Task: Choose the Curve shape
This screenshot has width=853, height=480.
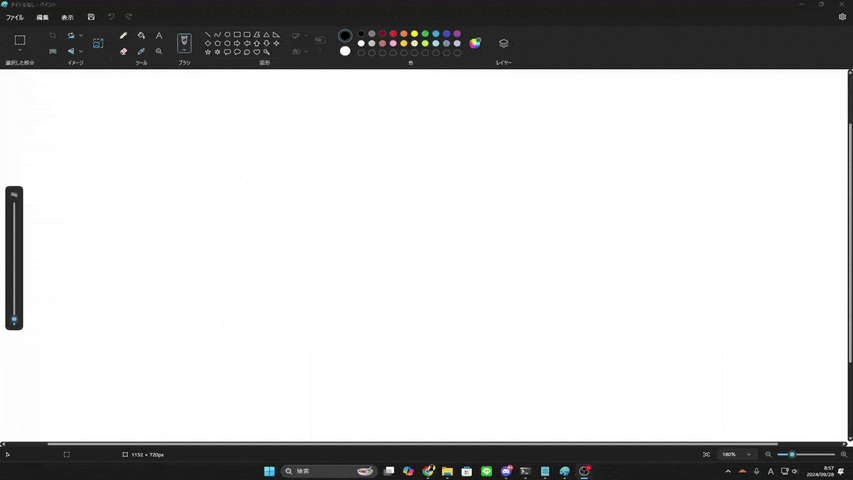Action: 218,34
